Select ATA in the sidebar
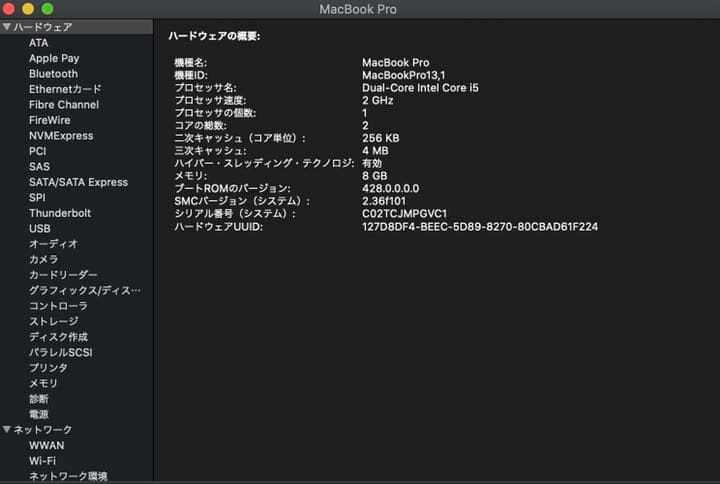 coord(39,43)
